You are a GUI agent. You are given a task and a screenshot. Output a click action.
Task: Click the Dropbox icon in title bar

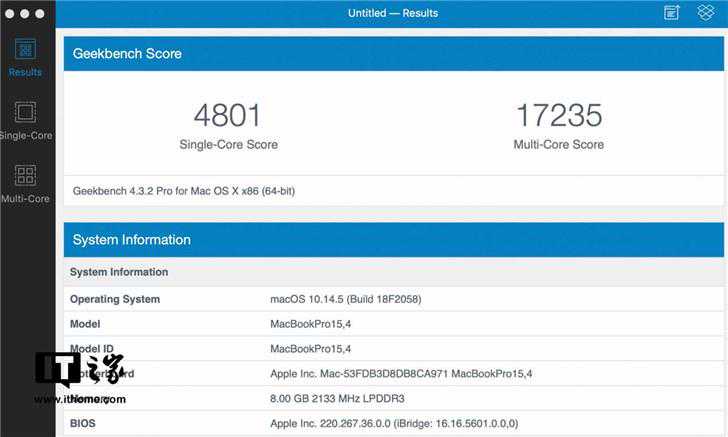[x=706, y=13]
